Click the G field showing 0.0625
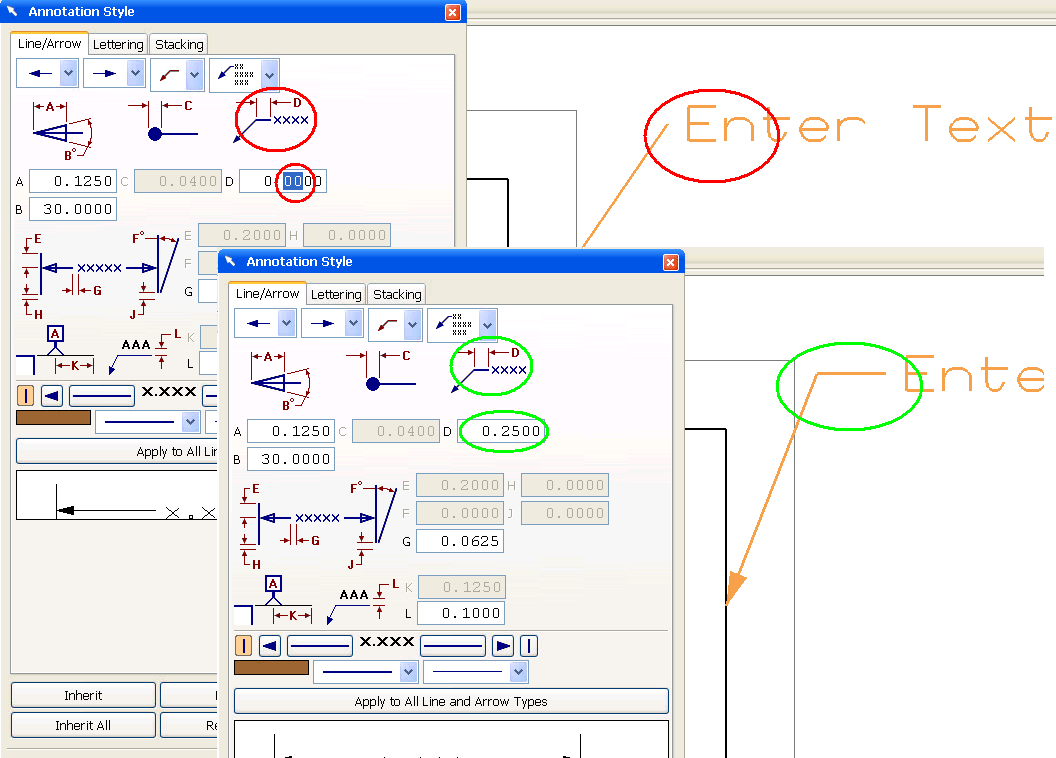Image resolution: width=1056 pixels, height=758 pixels. (x=460, y=541)
